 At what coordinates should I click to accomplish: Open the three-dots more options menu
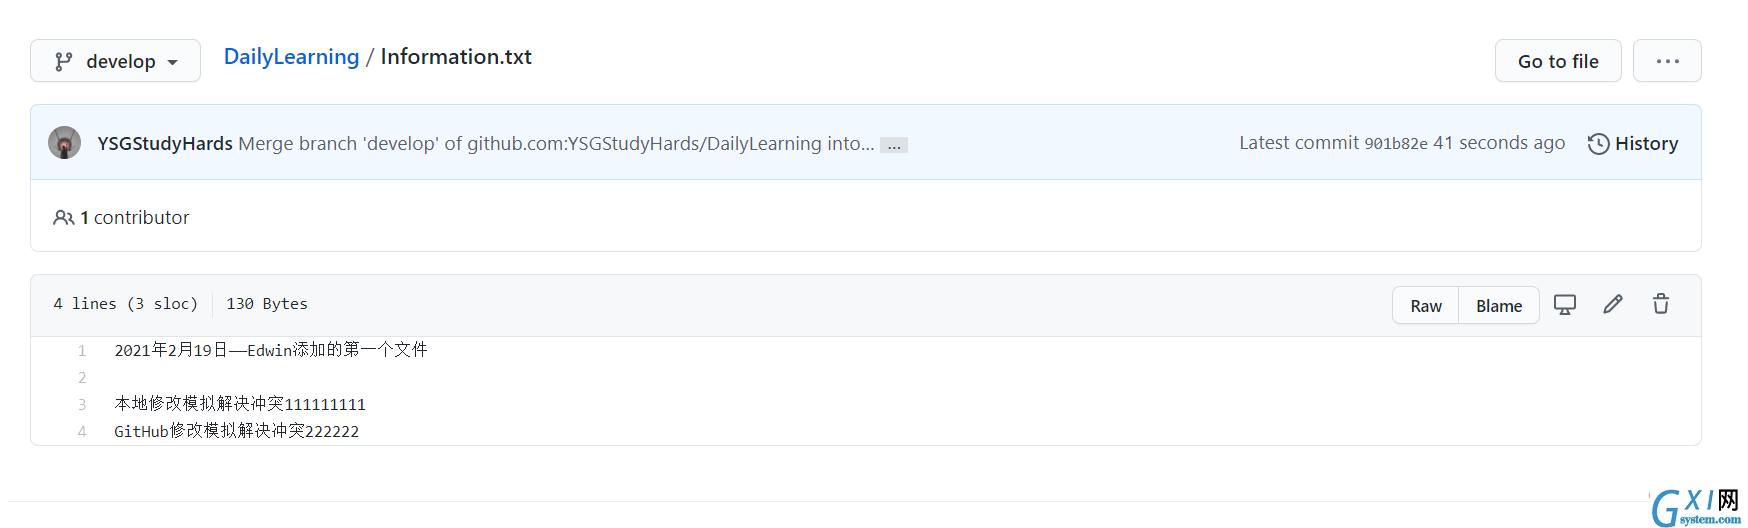pyautogui.click(x=1667, y=61)
